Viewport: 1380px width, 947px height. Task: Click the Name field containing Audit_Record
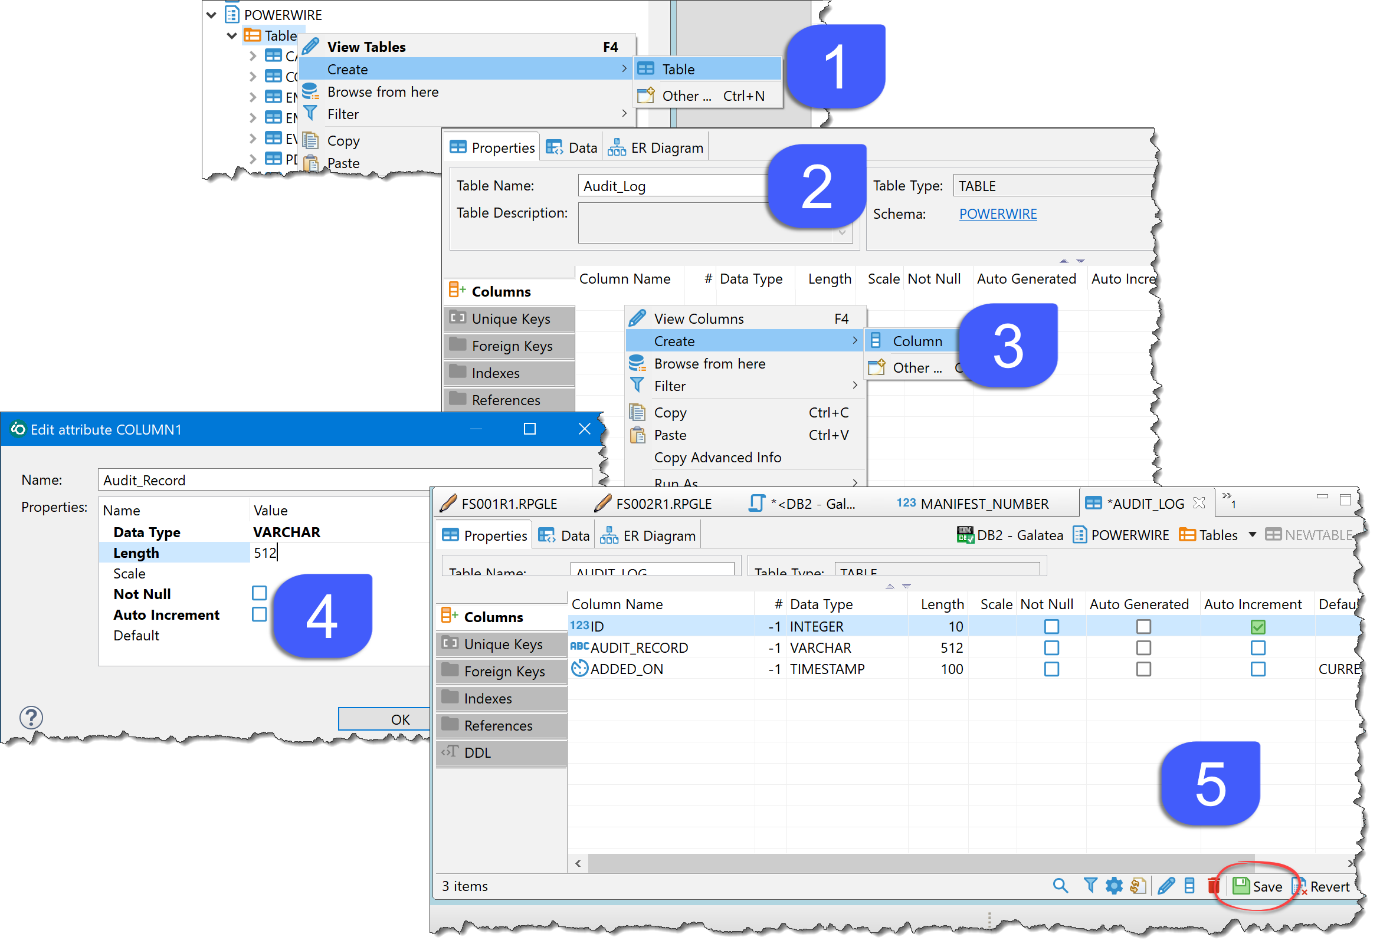pyautogui.click(x=340, y=480)
